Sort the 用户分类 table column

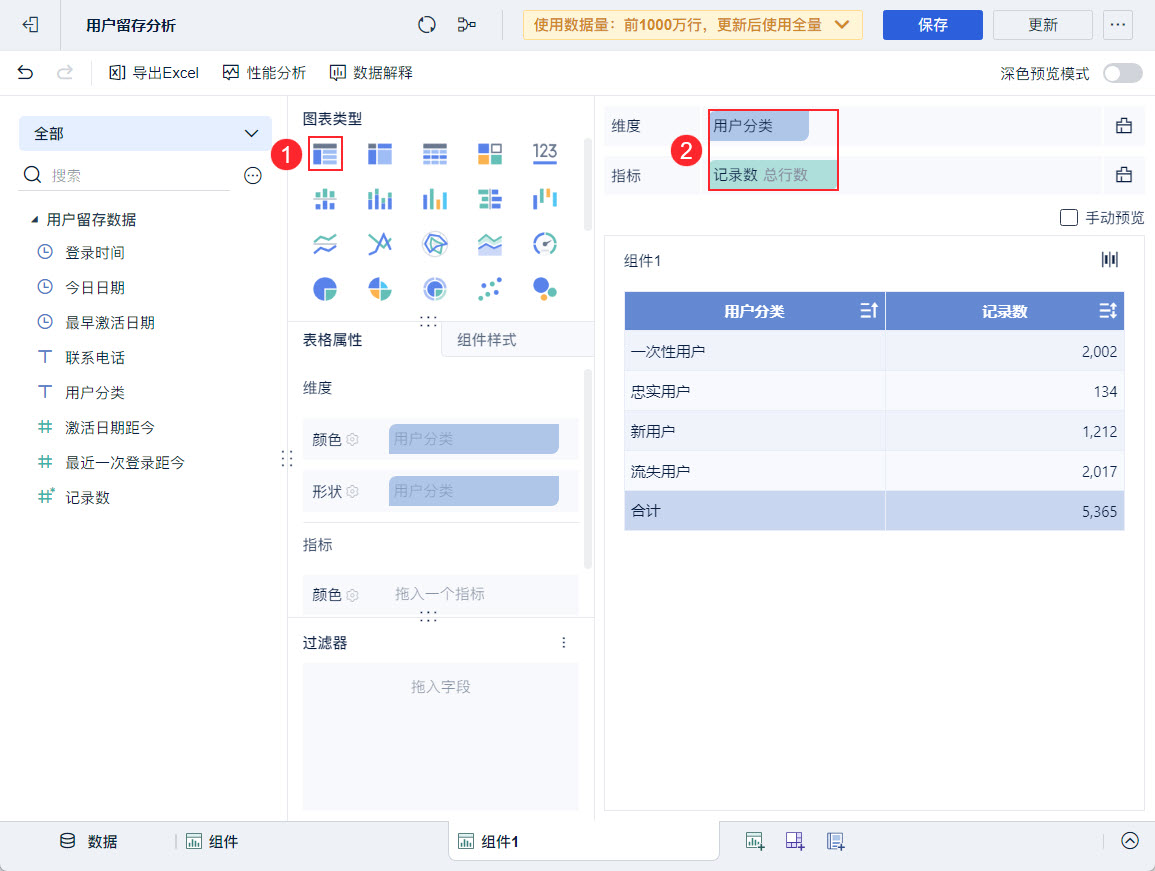click(869, 310)
